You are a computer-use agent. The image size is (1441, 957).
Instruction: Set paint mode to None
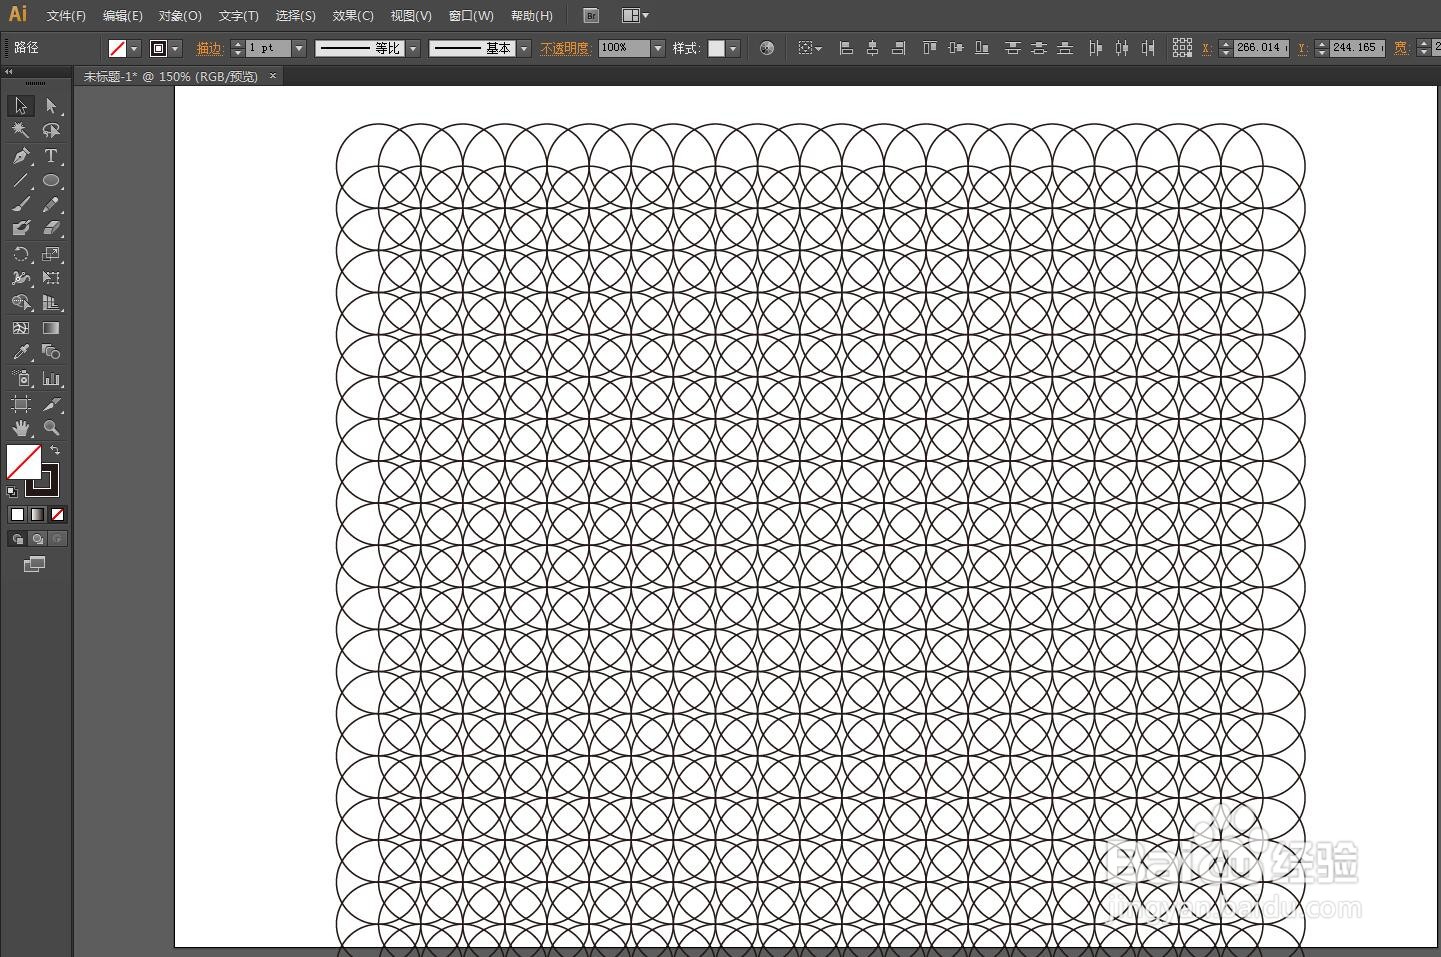(57, 514)
